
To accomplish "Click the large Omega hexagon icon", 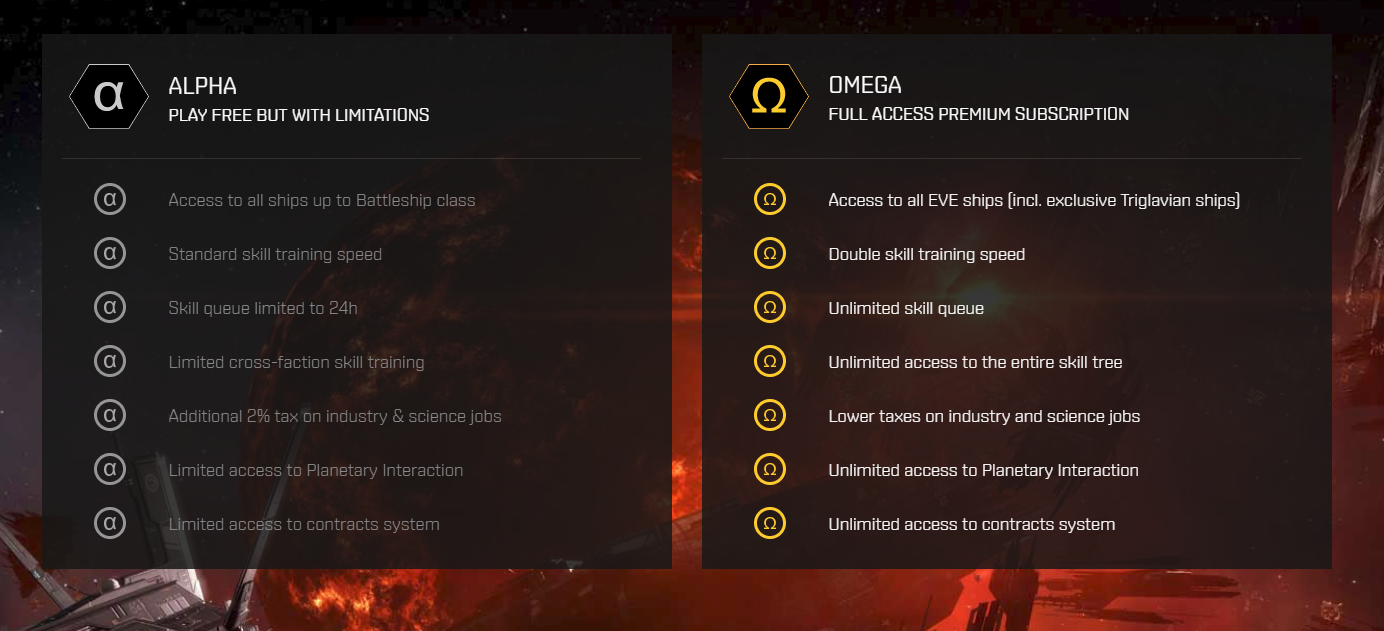I will click(769, 97).
